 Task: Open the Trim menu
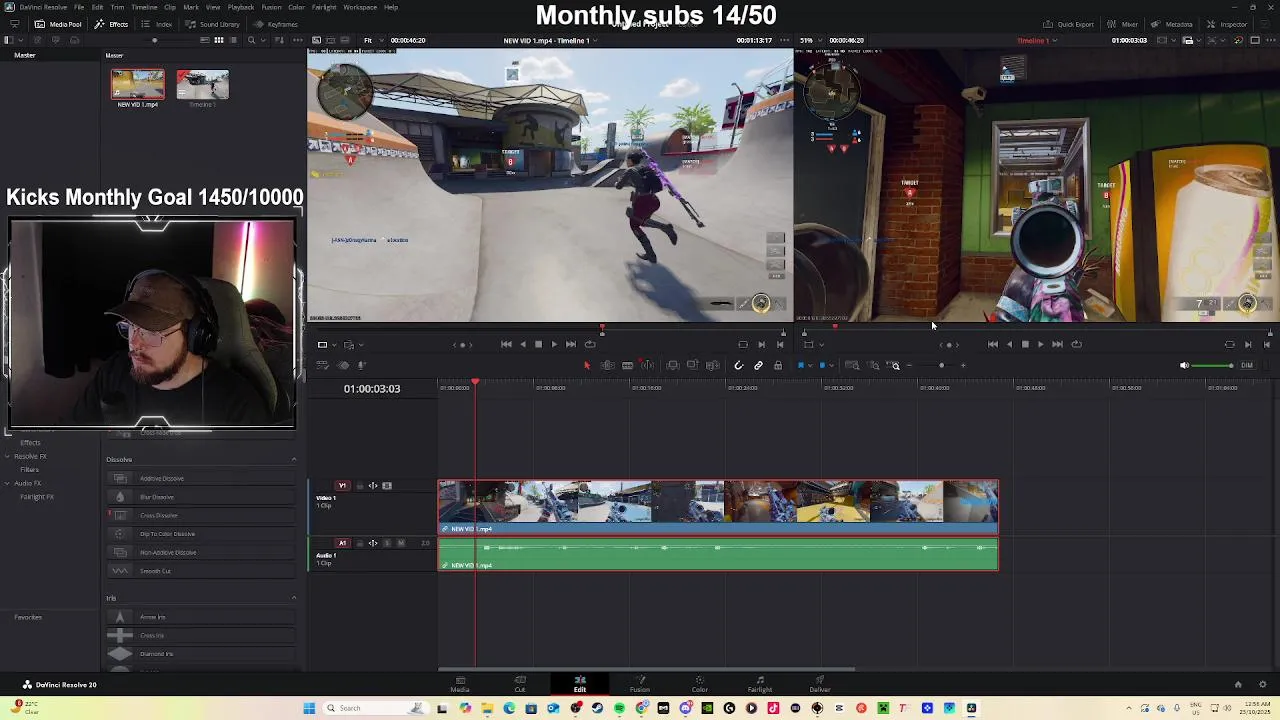pos(117,7)
